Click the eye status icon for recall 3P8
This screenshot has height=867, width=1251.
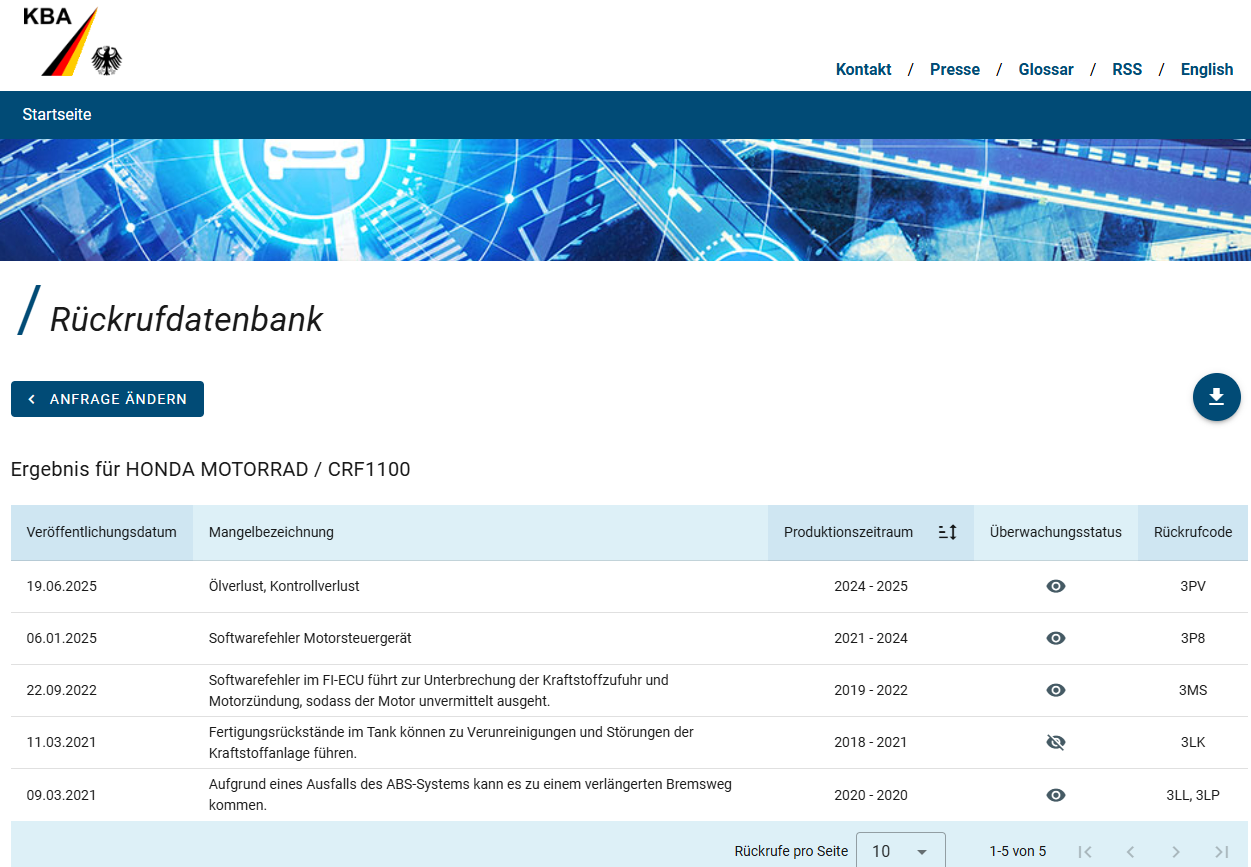[1055, 638]
